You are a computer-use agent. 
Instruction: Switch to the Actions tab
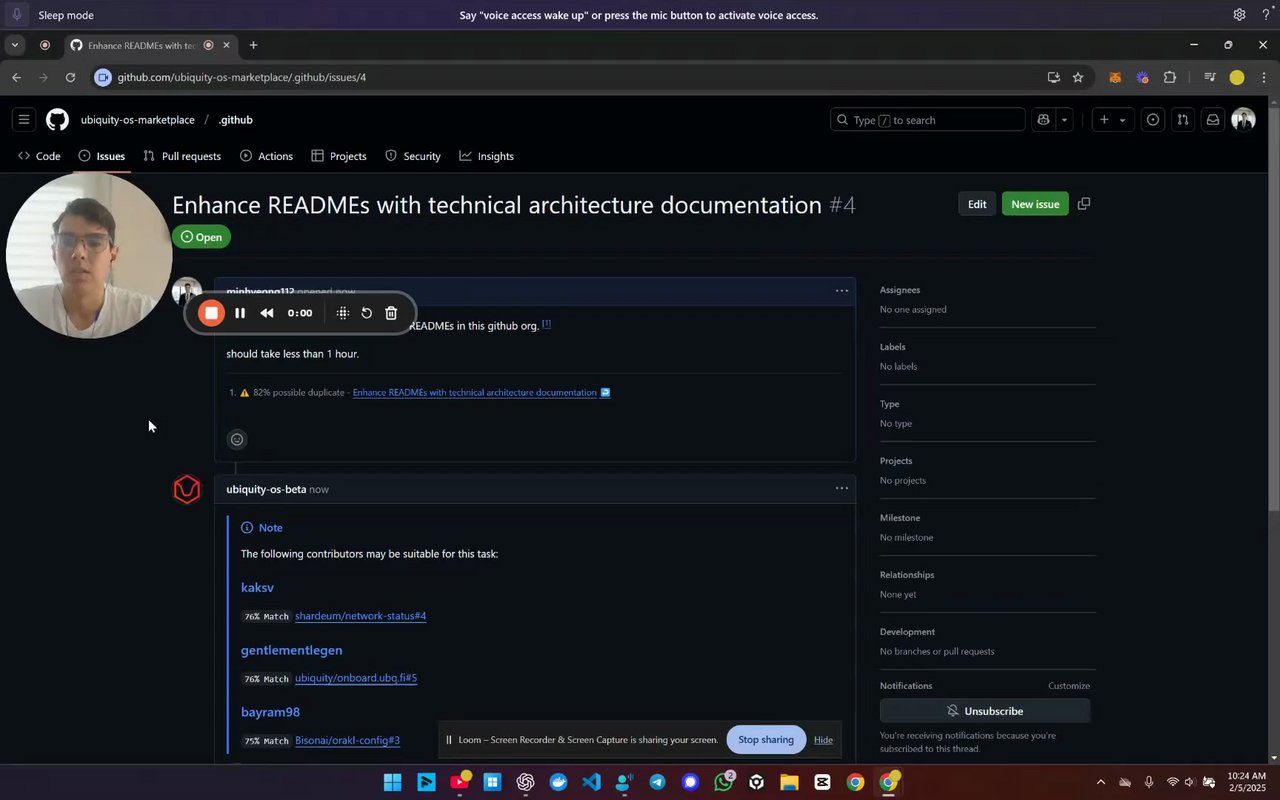[266, 156]
